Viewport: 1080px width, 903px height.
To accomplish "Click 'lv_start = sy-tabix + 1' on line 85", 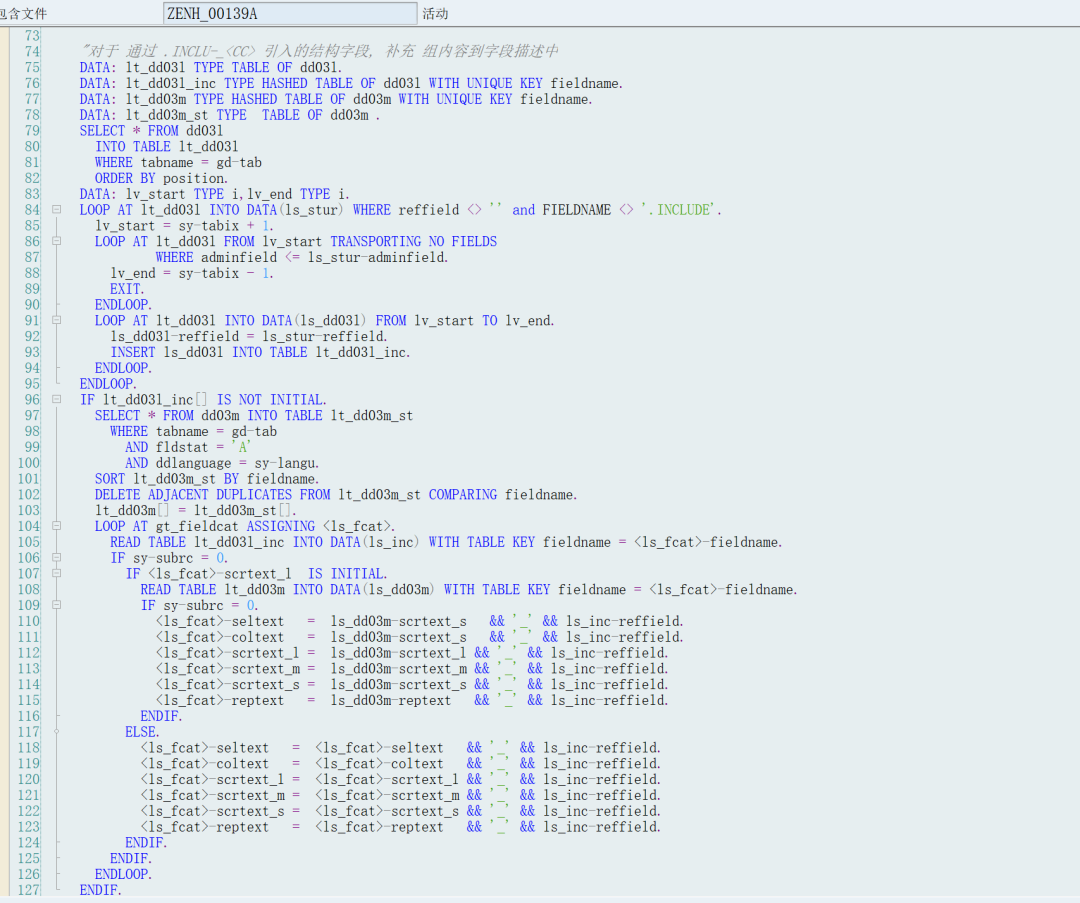I will 184,226.
